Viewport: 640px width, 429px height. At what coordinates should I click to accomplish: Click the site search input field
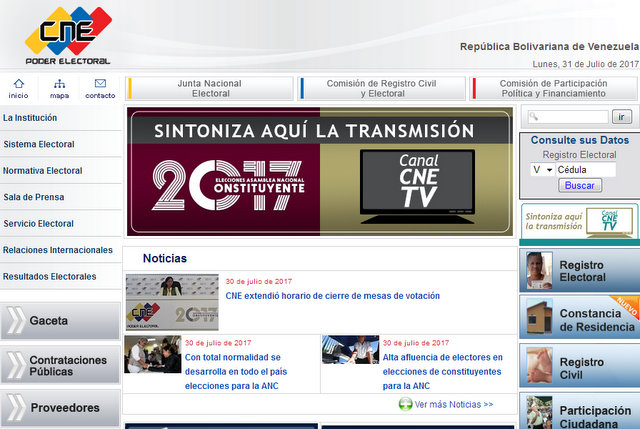(x=568, y=117)
